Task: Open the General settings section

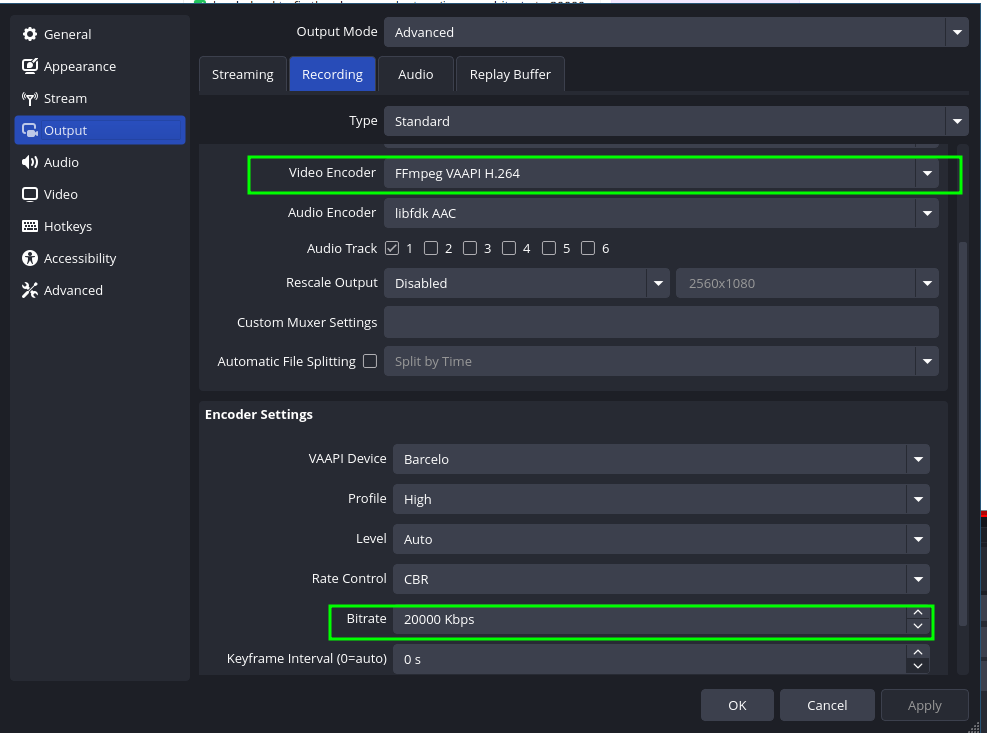Action: pyautogui.click(x=100, y=34)
